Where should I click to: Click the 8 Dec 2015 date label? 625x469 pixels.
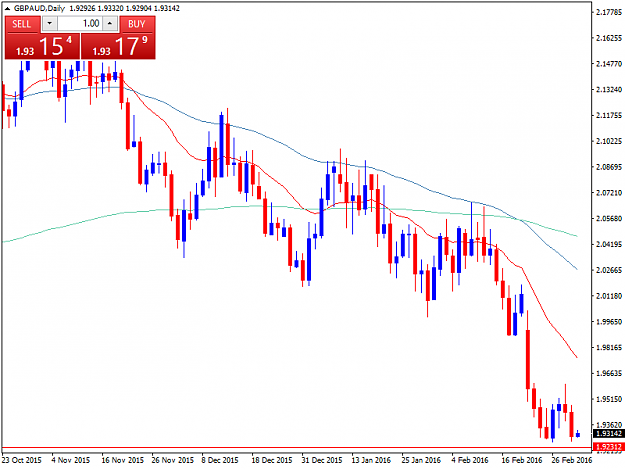[220, 460]
